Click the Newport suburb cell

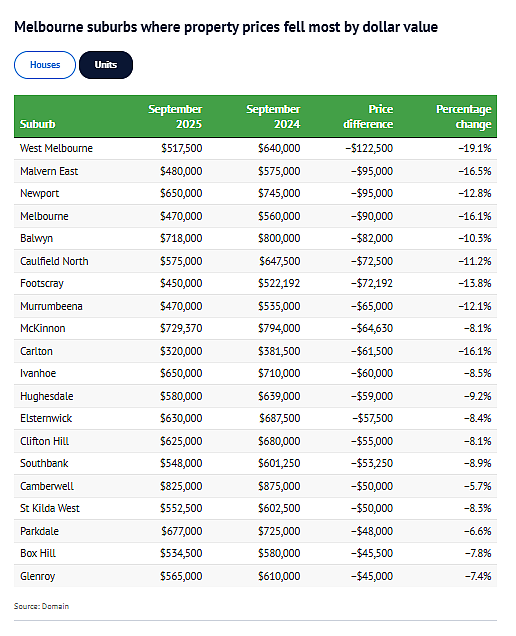(40, 193)
